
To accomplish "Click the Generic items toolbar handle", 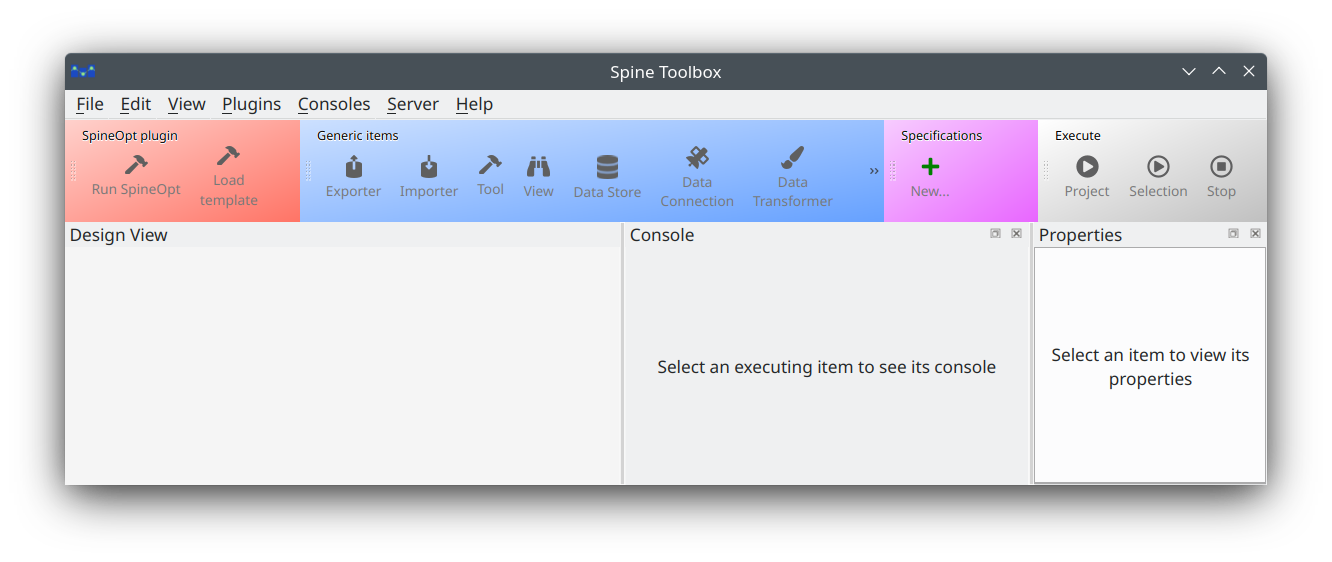I will 308,171.
